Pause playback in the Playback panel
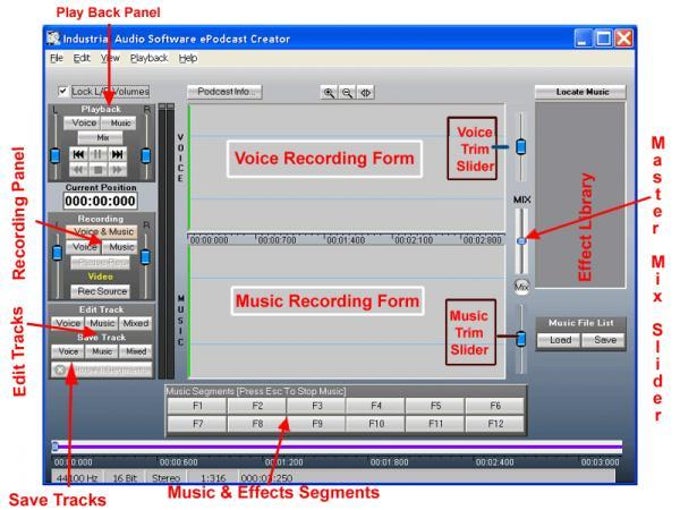The width and height of the screenshot is (680, 510). coord(98,154)
